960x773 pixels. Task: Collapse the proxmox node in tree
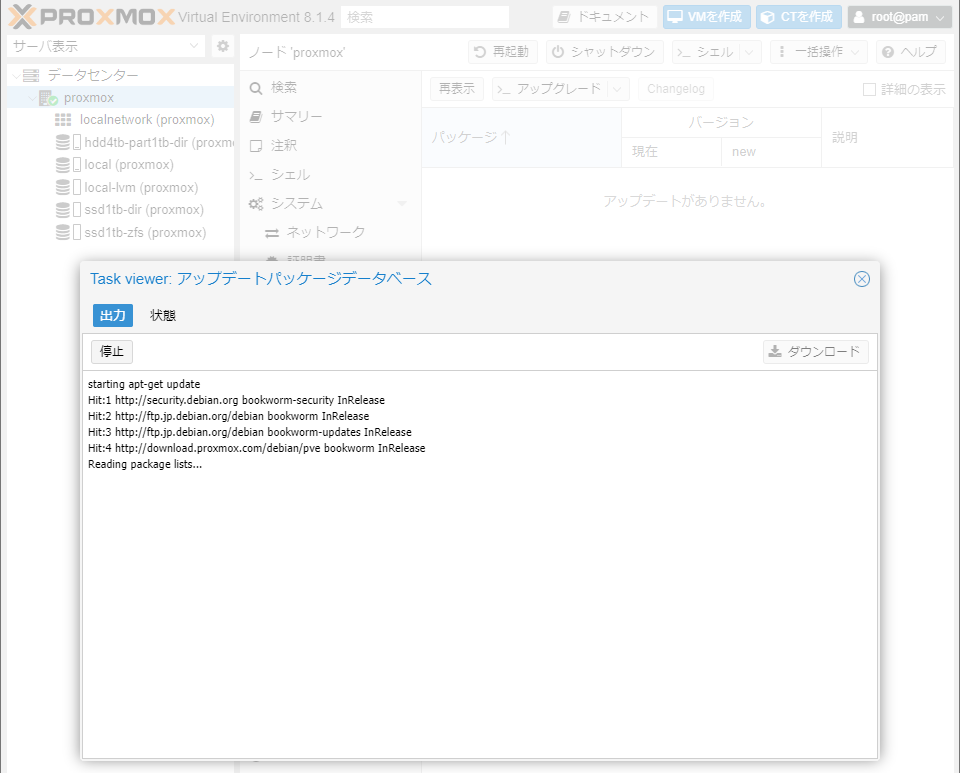[x=32, y=98]
